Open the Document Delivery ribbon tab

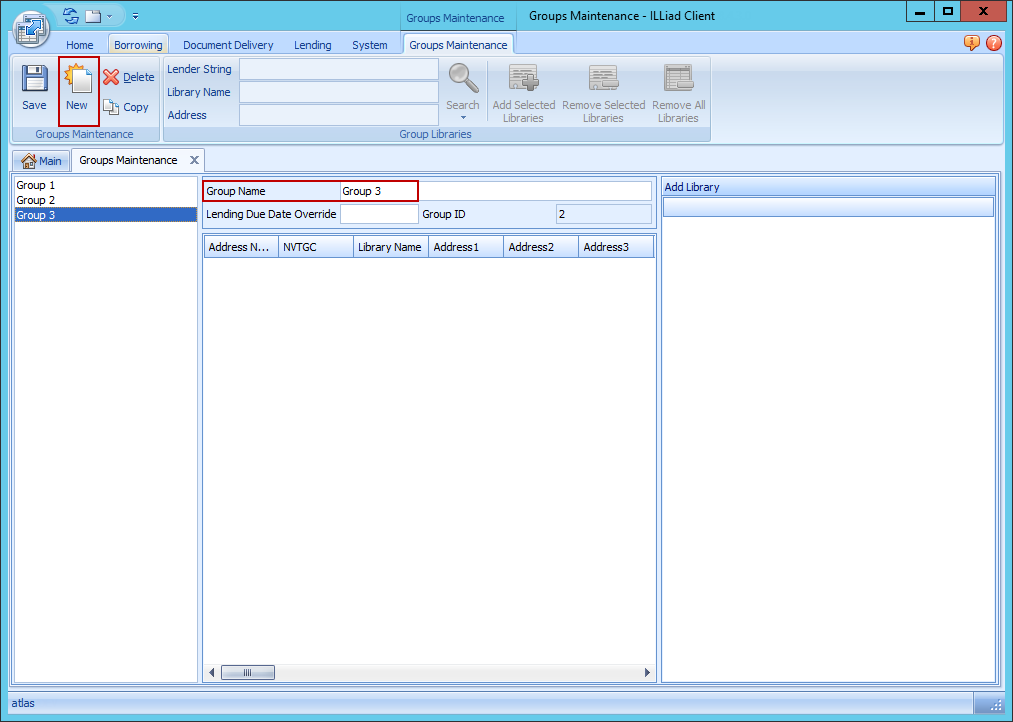228,45
